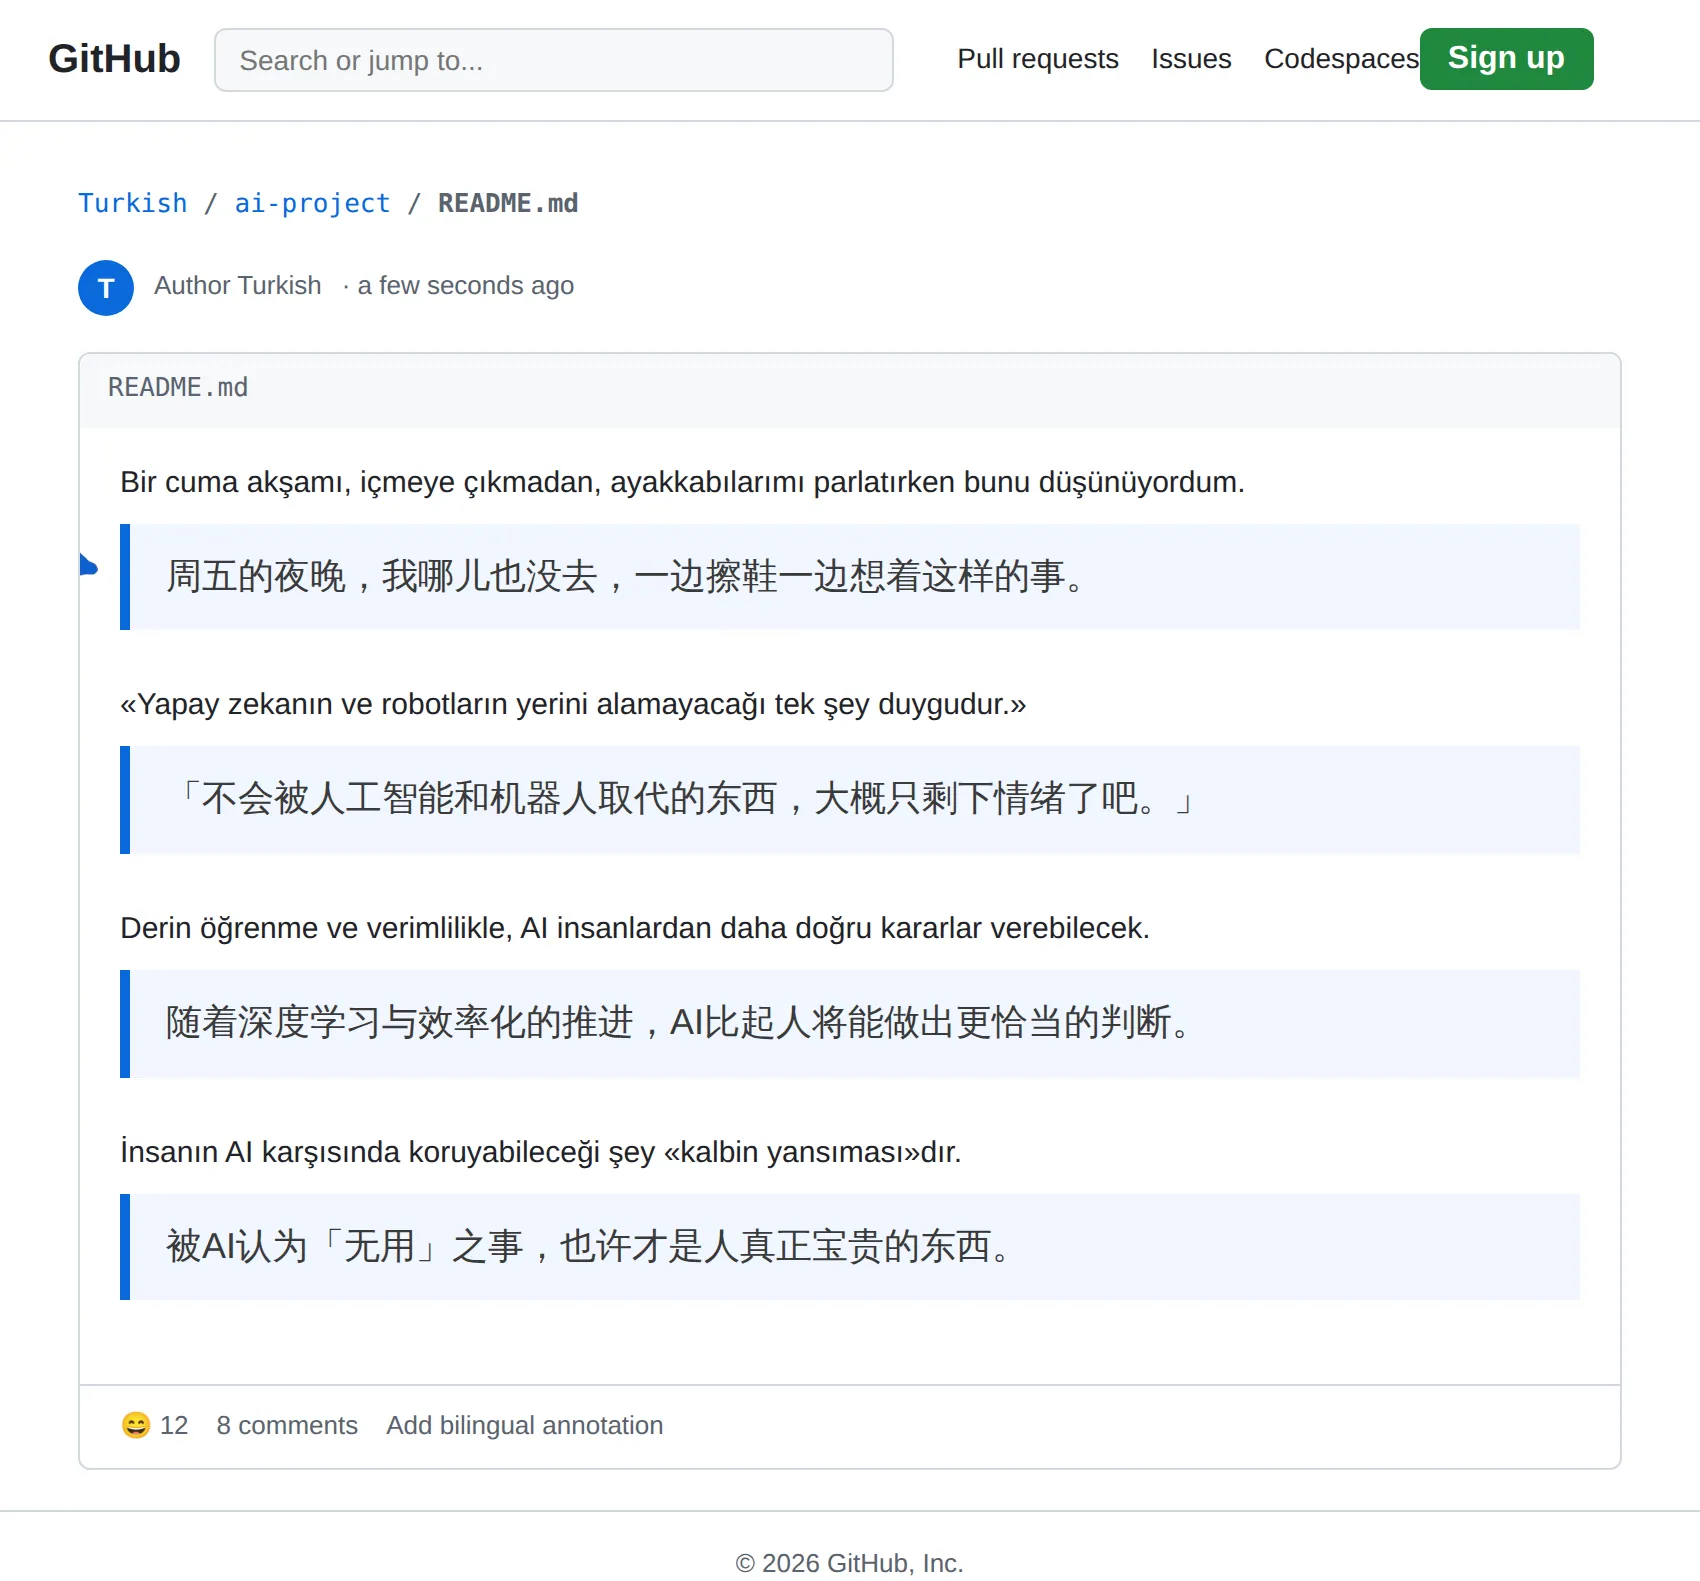
Task: Open the Issues nav item
Action: point(1191,59)
